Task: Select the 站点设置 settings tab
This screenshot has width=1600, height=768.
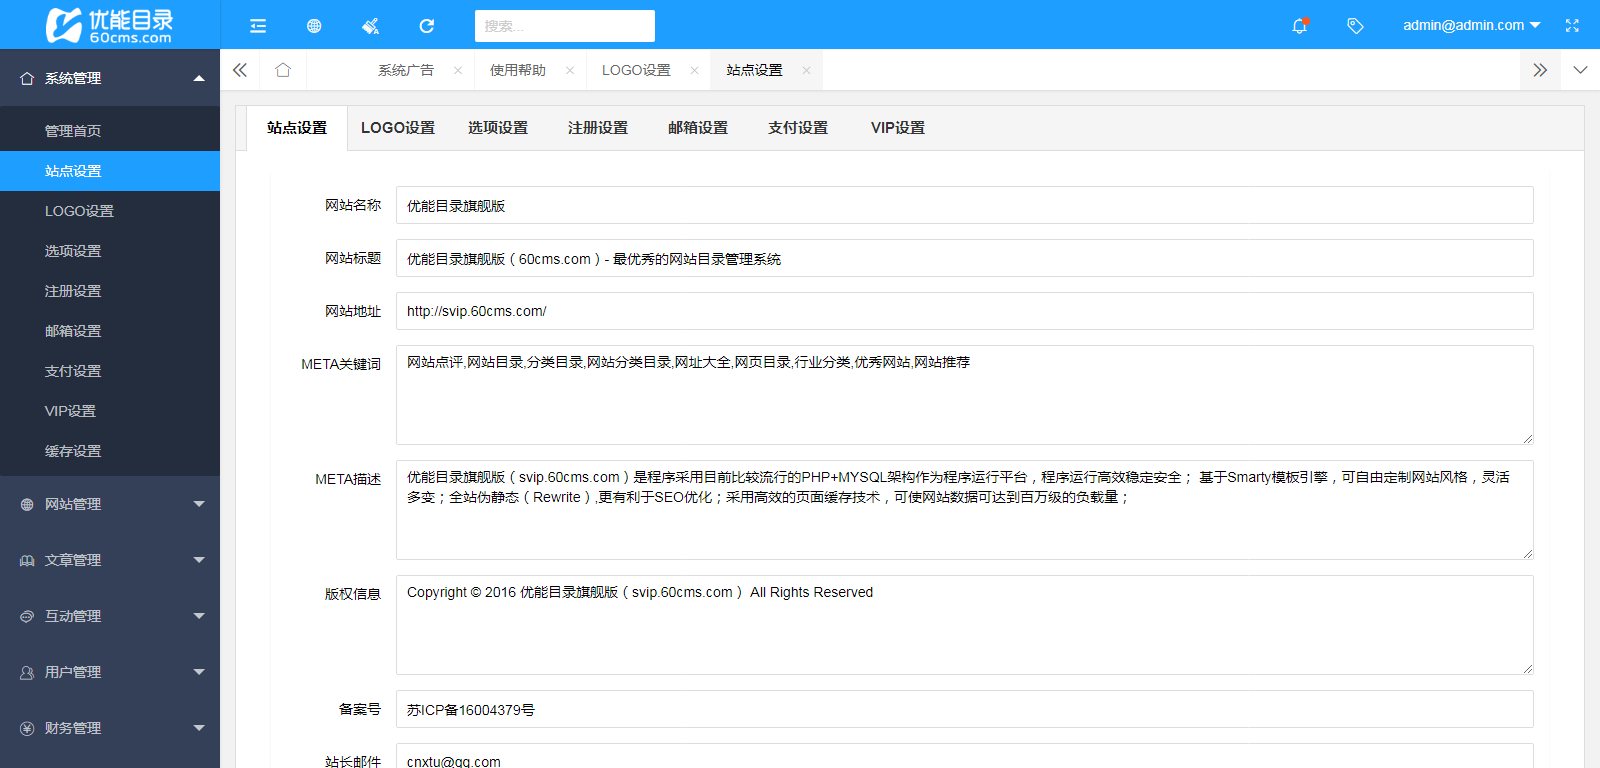Action: point(297,128)
